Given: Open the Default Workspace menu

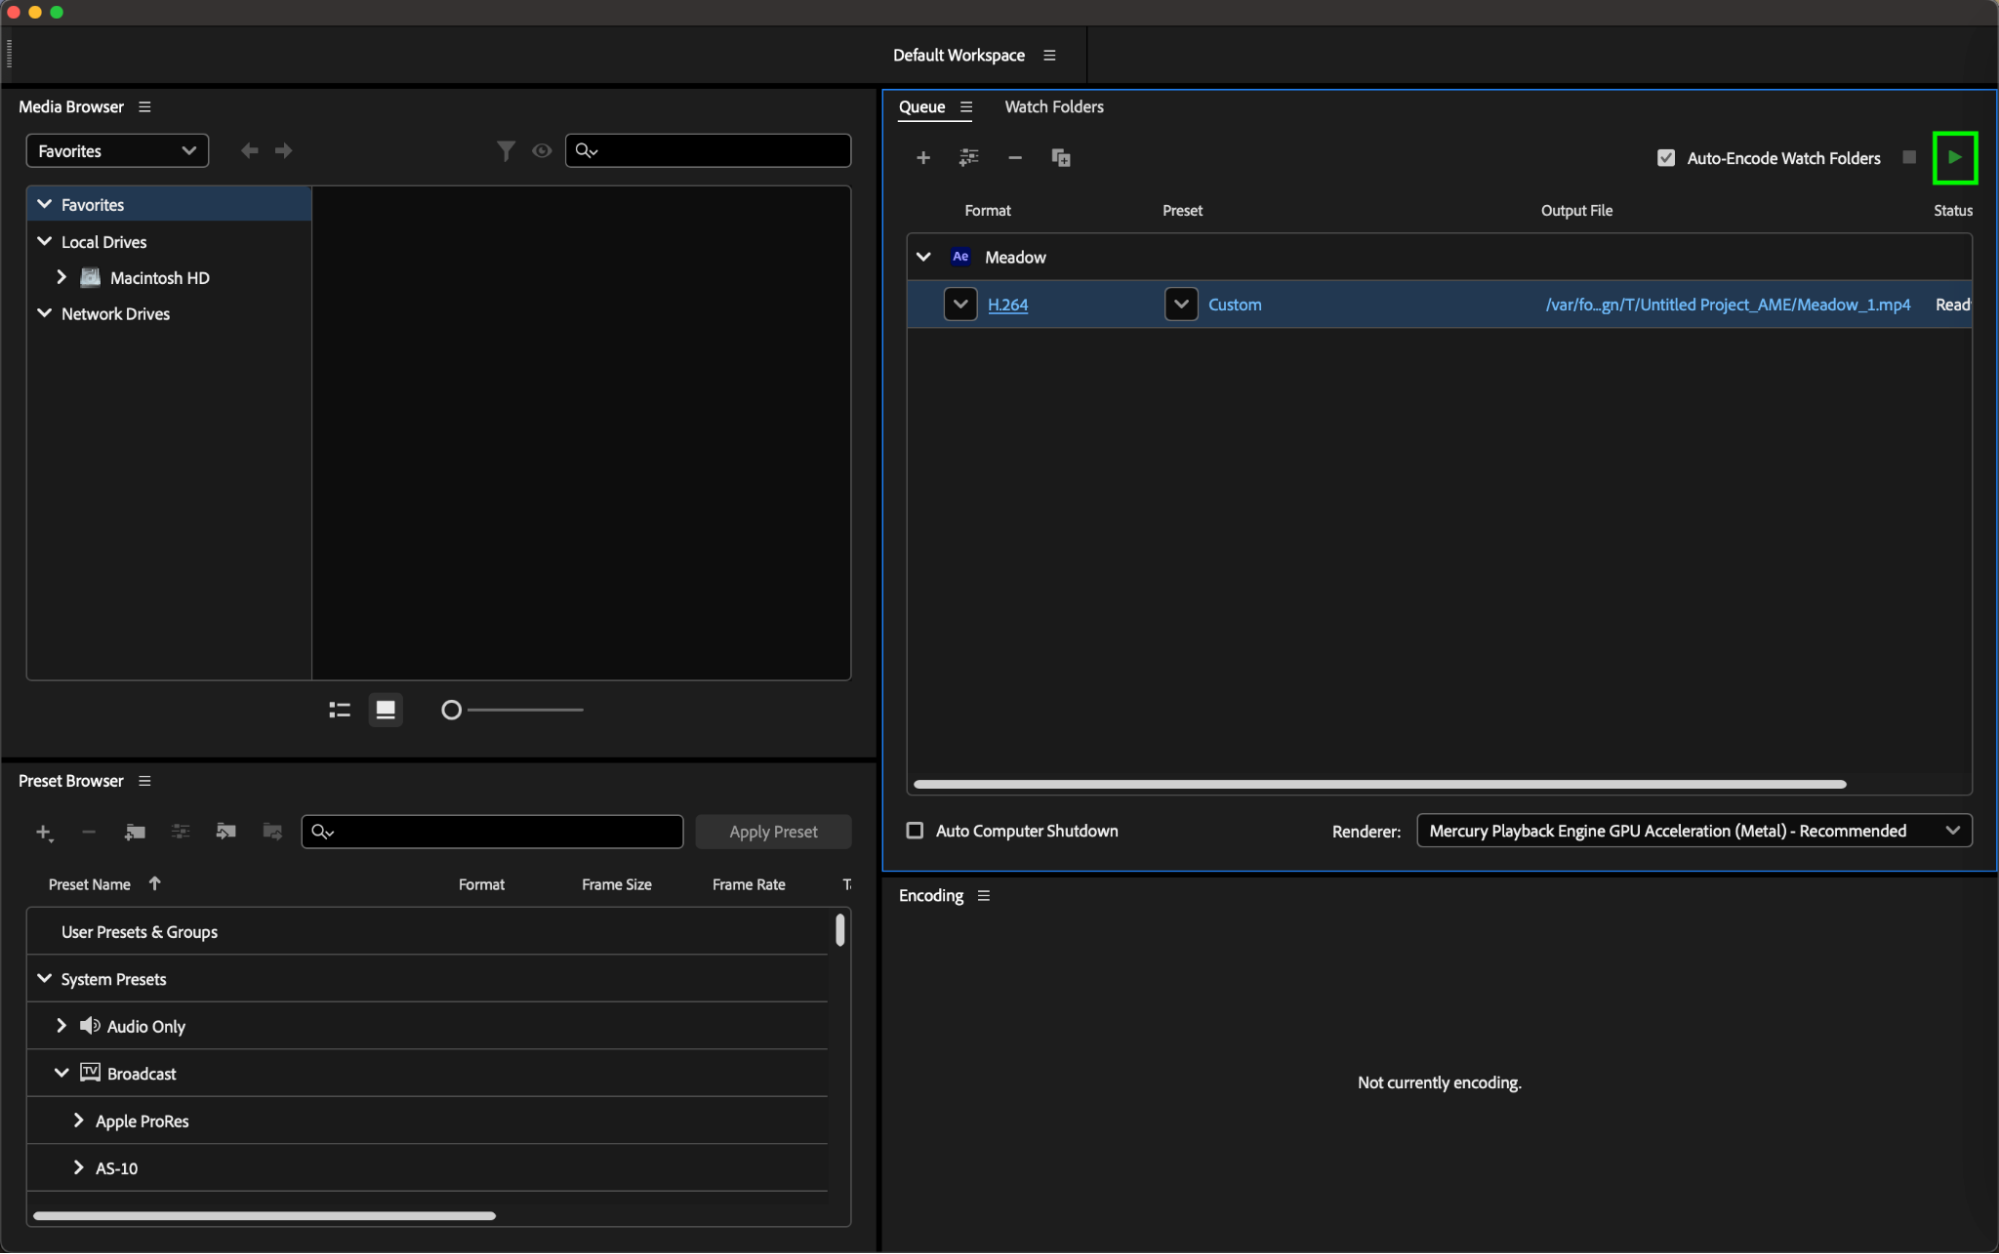Looking at the screenshot, I should (x=1049, y=56).
